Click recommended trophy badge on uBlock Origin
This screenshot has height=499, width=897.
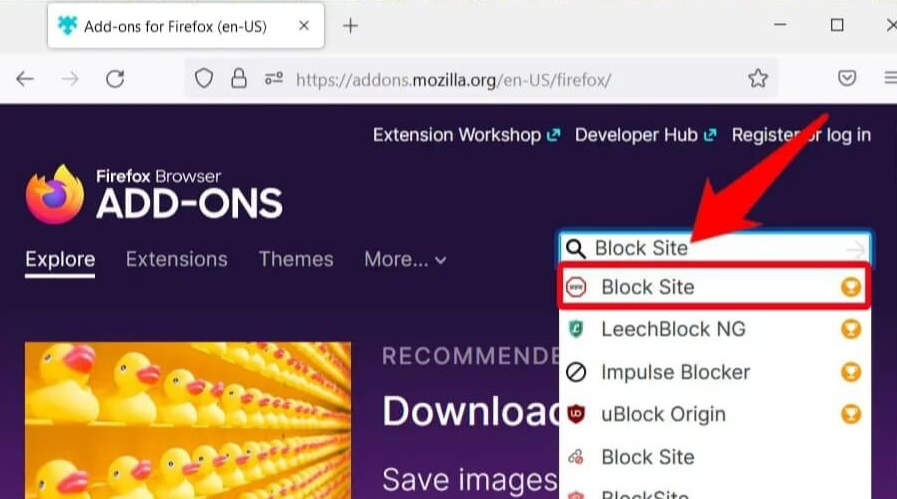[x=851, y=414]
